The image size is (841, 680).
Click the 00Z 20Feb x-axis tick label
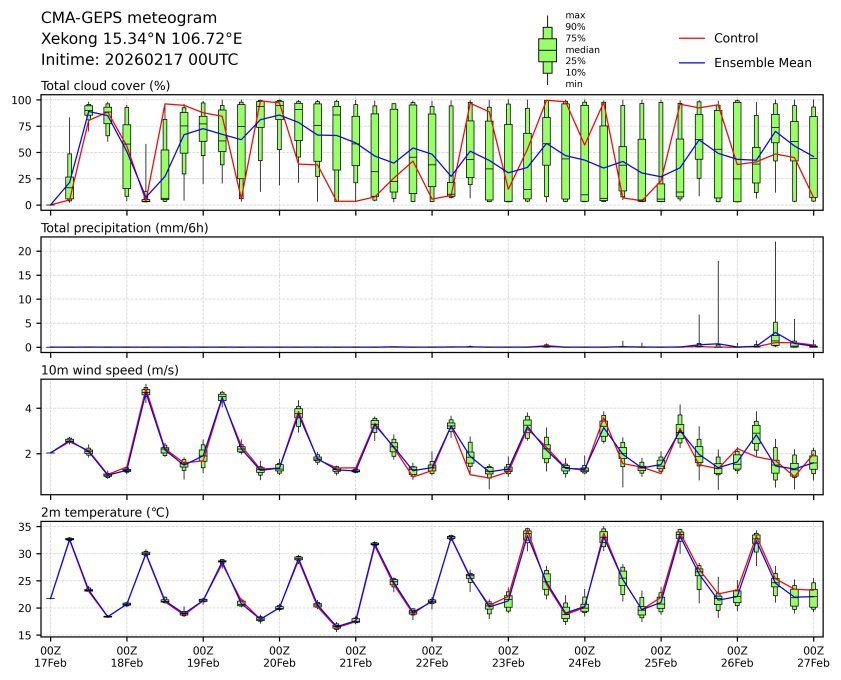tap(279, 655)
